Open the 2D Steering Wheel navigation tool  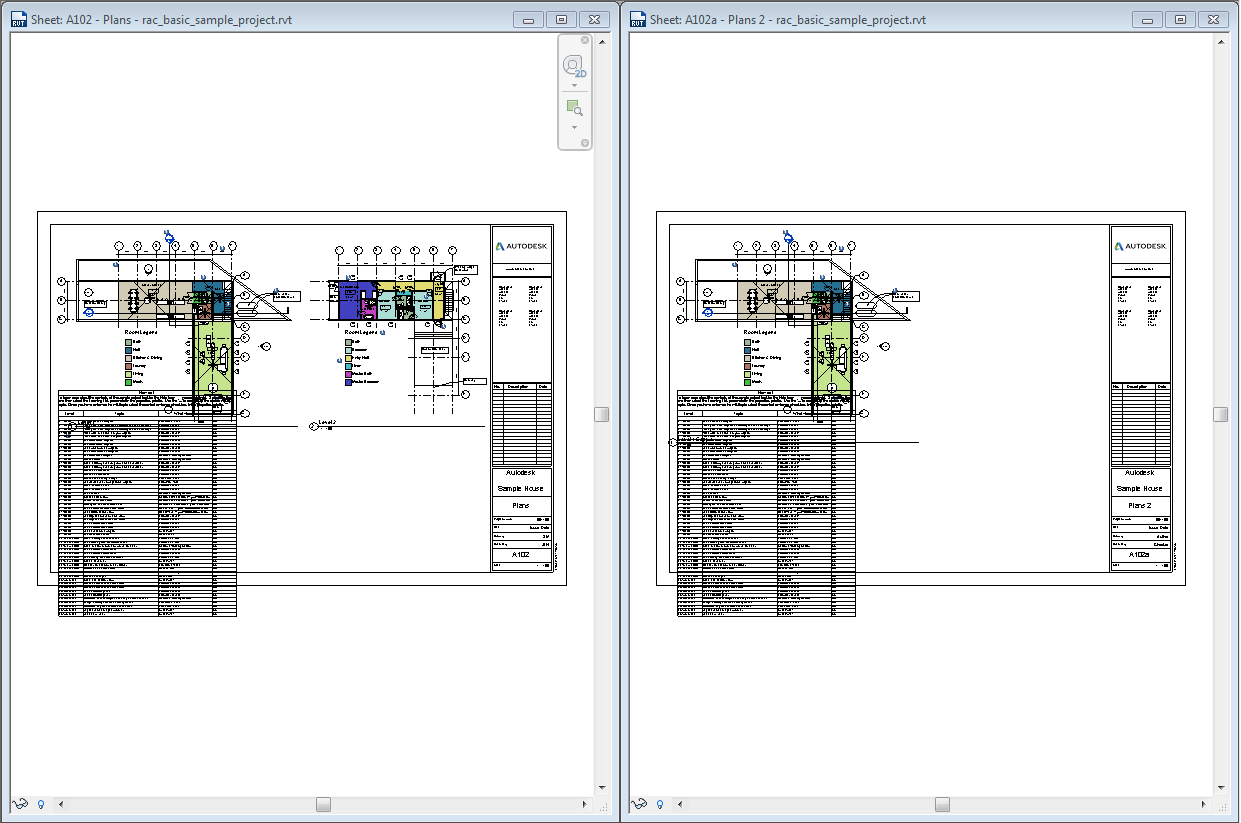[x=574, y=66]
